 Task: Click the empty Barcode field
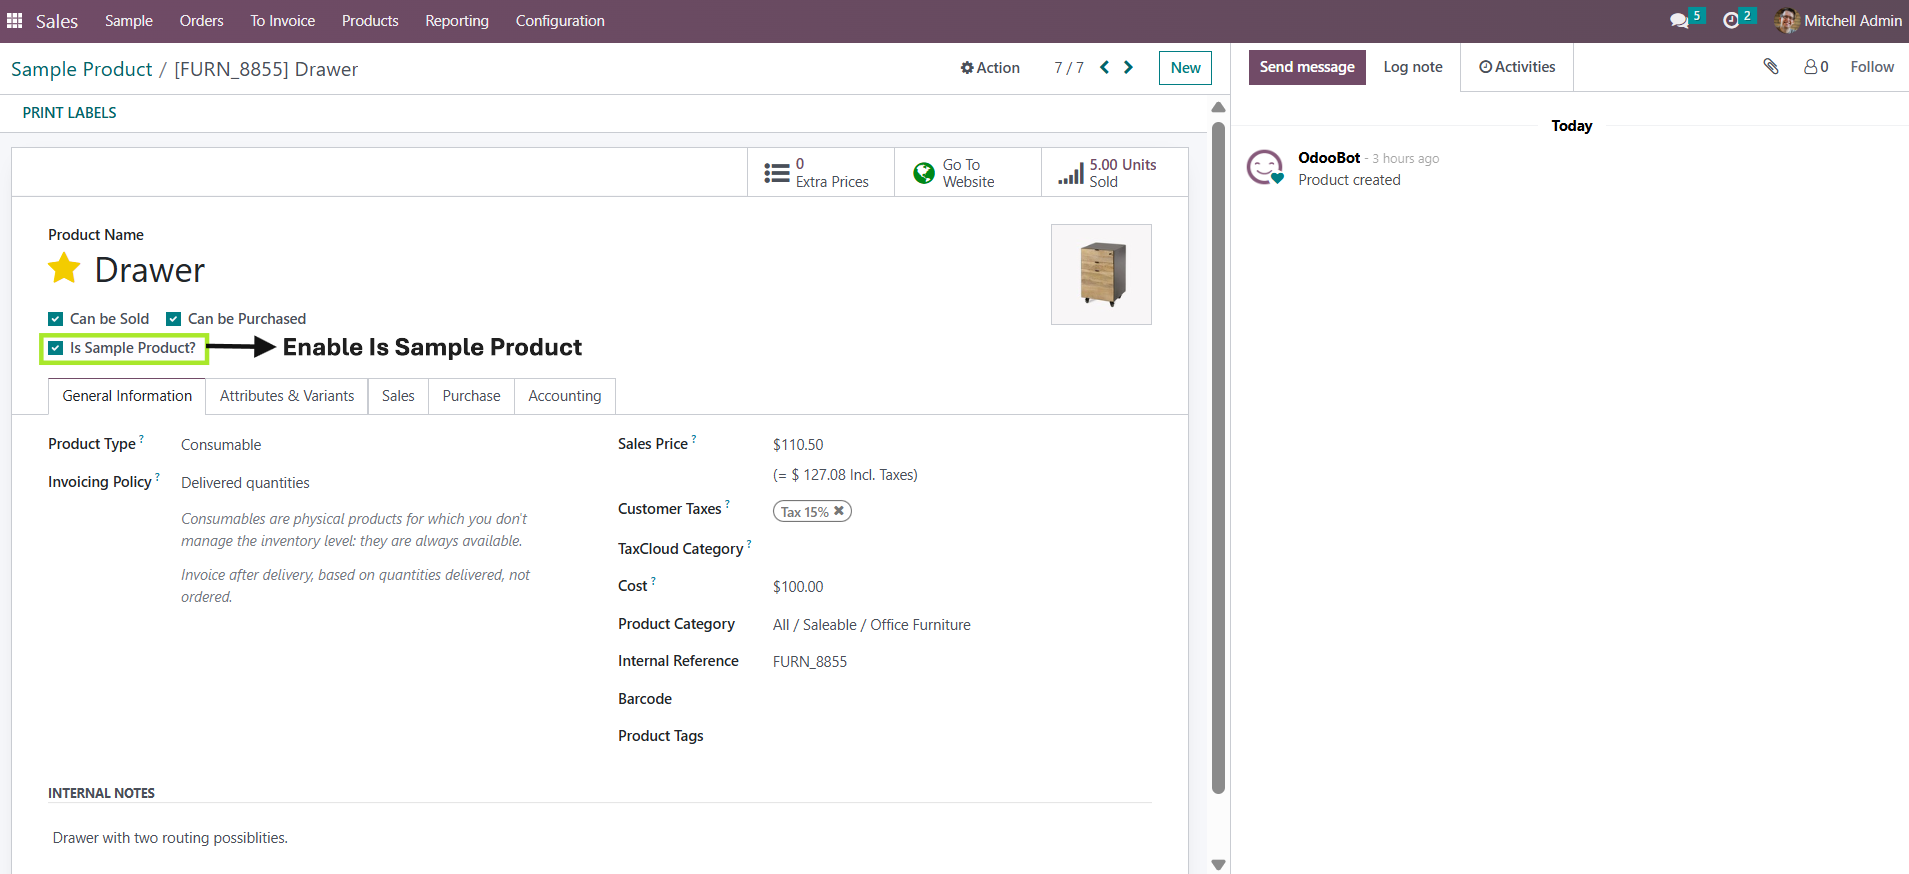(962, 699)
